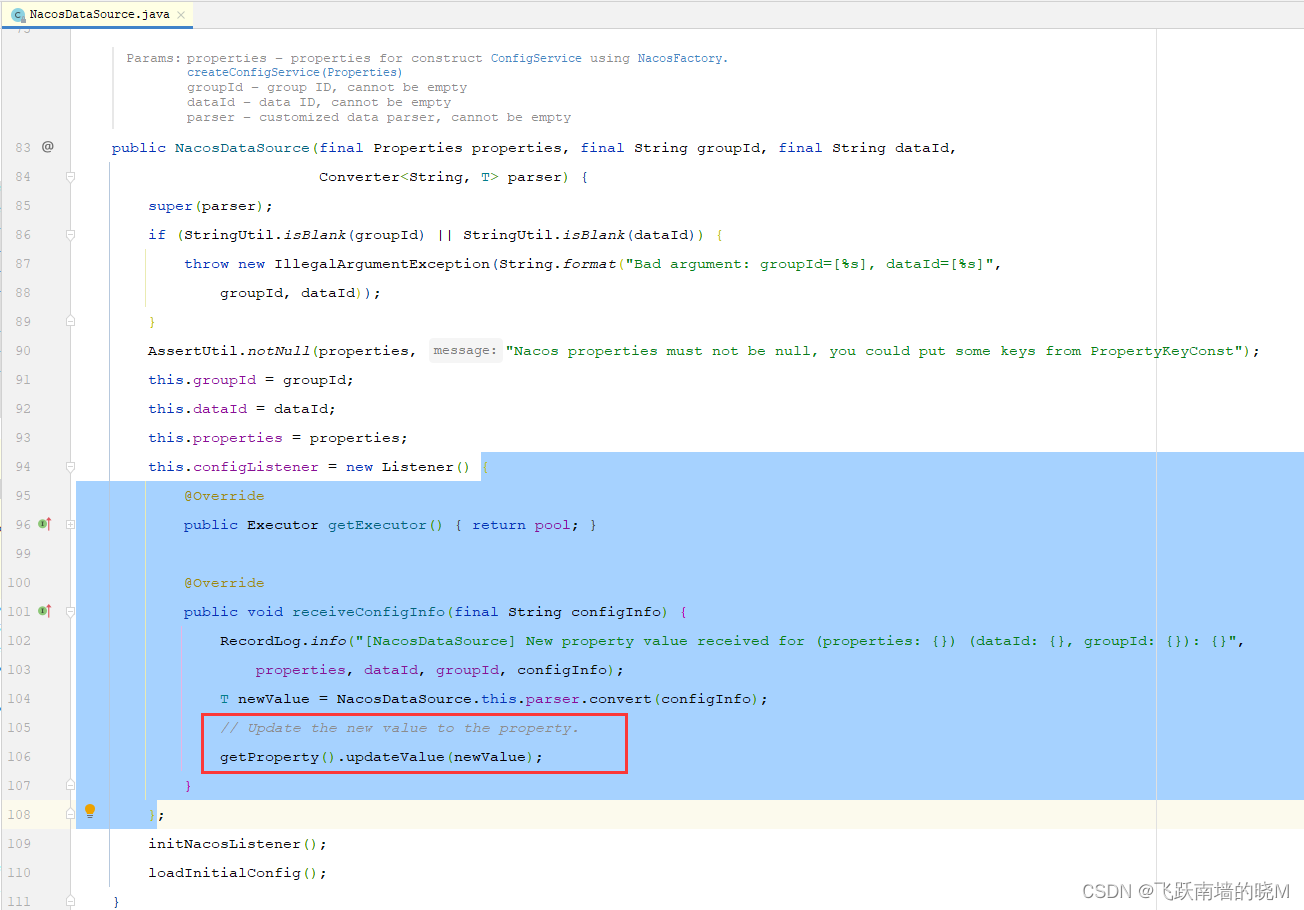1304x910 pixels.
Task: Follow the createConfigService(Properties) doc link
Action: [x=294, y=72]
